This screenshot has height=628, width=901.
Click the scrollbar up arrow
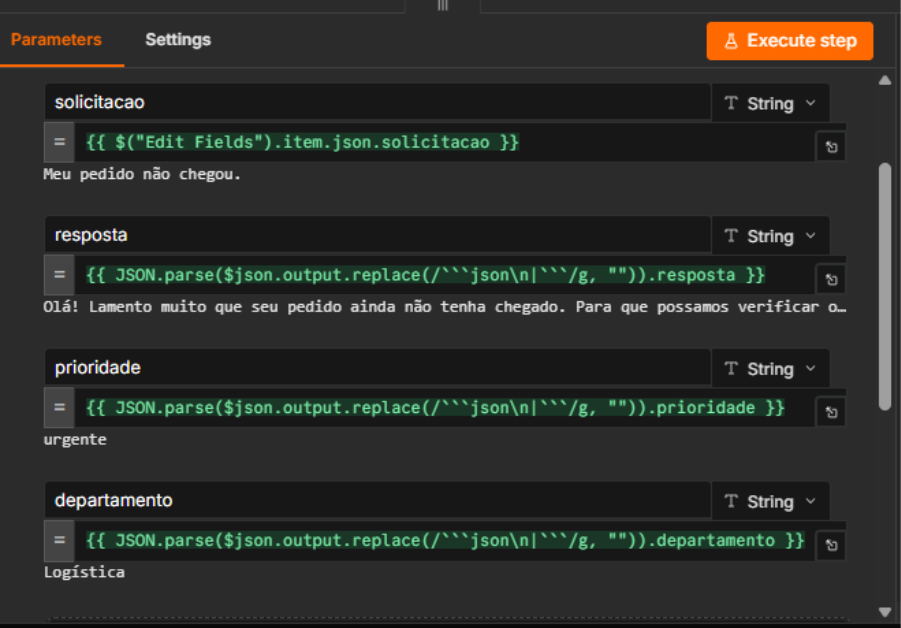[885, 80]
